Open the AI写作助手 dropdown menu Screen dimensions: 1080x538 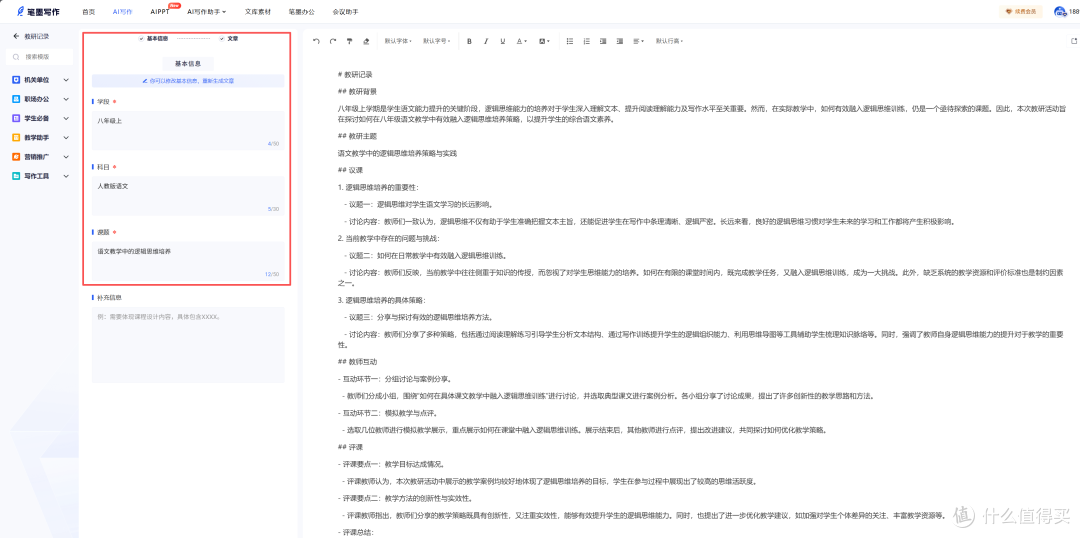[207, 12]
